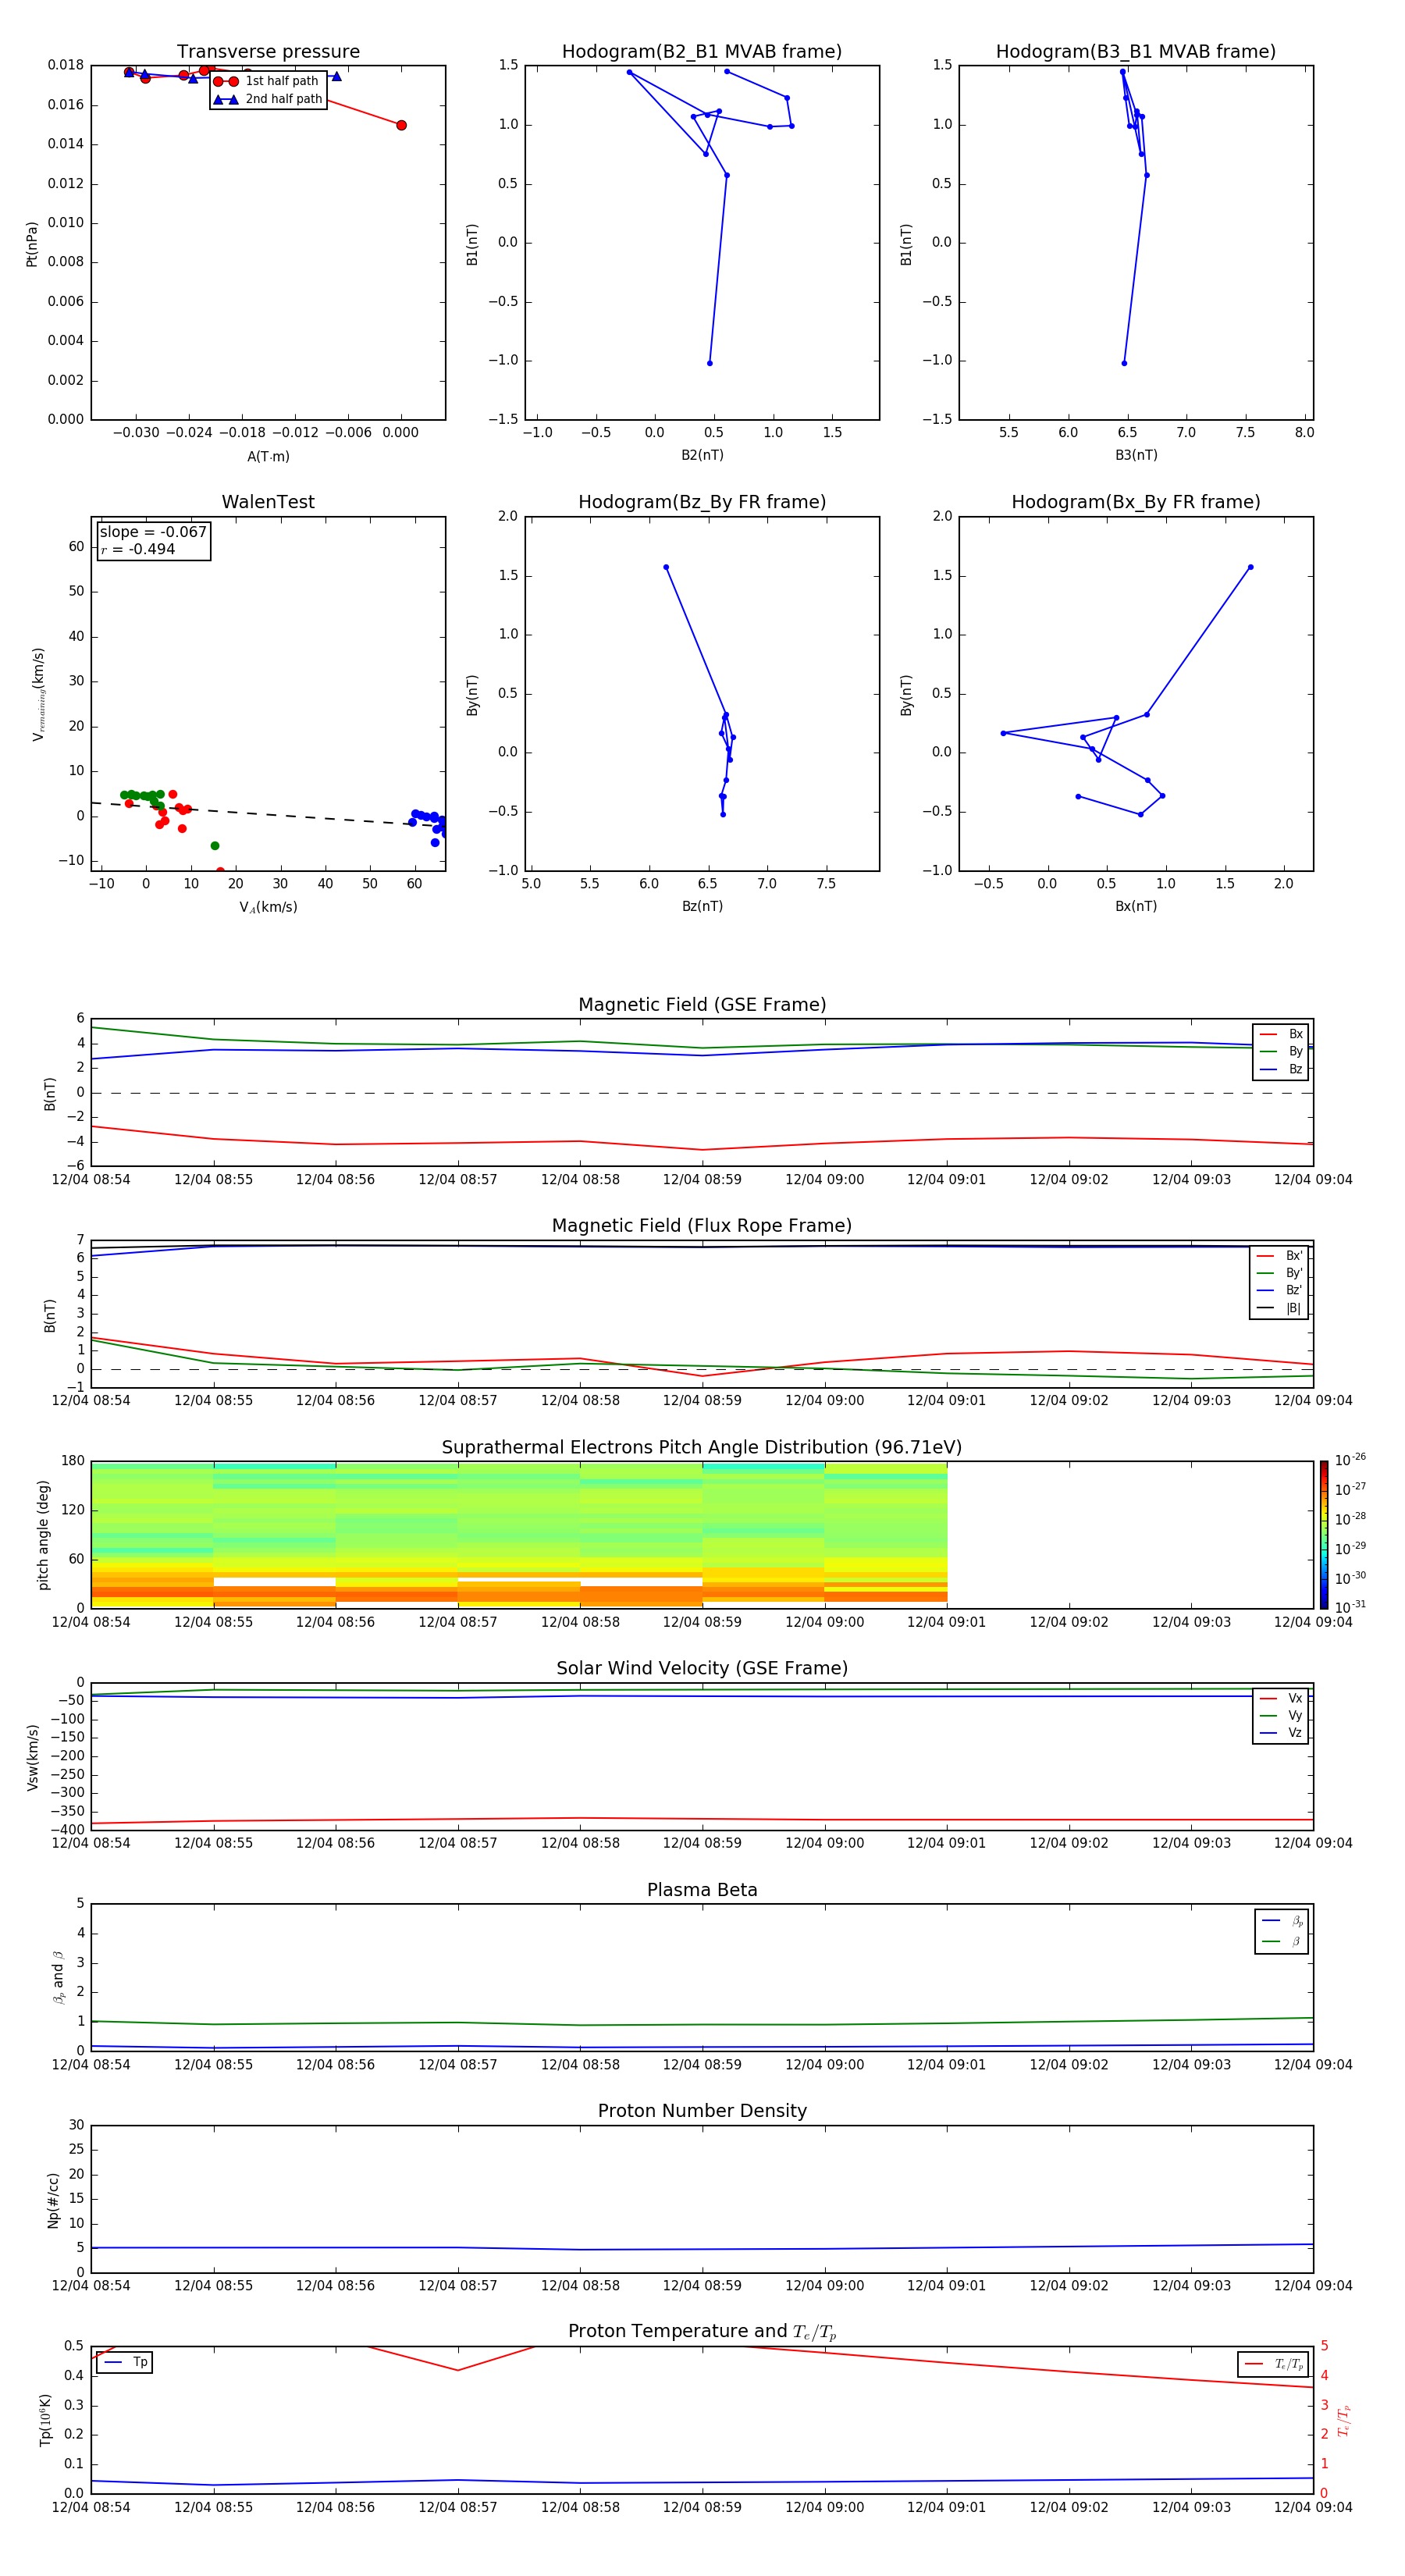Click the "B3(nT)" x-axis label
Screen dimensions: 1405x2576
point(1136,455)
